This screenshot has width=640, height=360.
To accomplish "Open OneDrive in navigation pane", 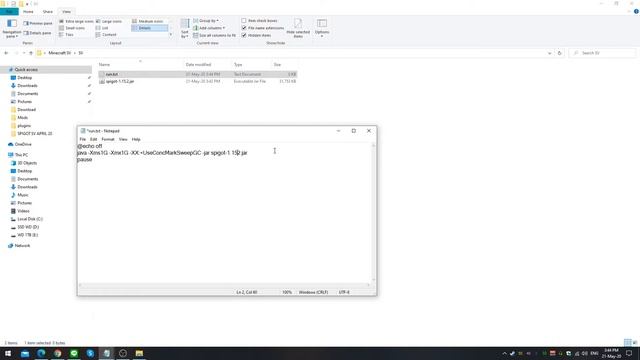I will click(23, 144).
